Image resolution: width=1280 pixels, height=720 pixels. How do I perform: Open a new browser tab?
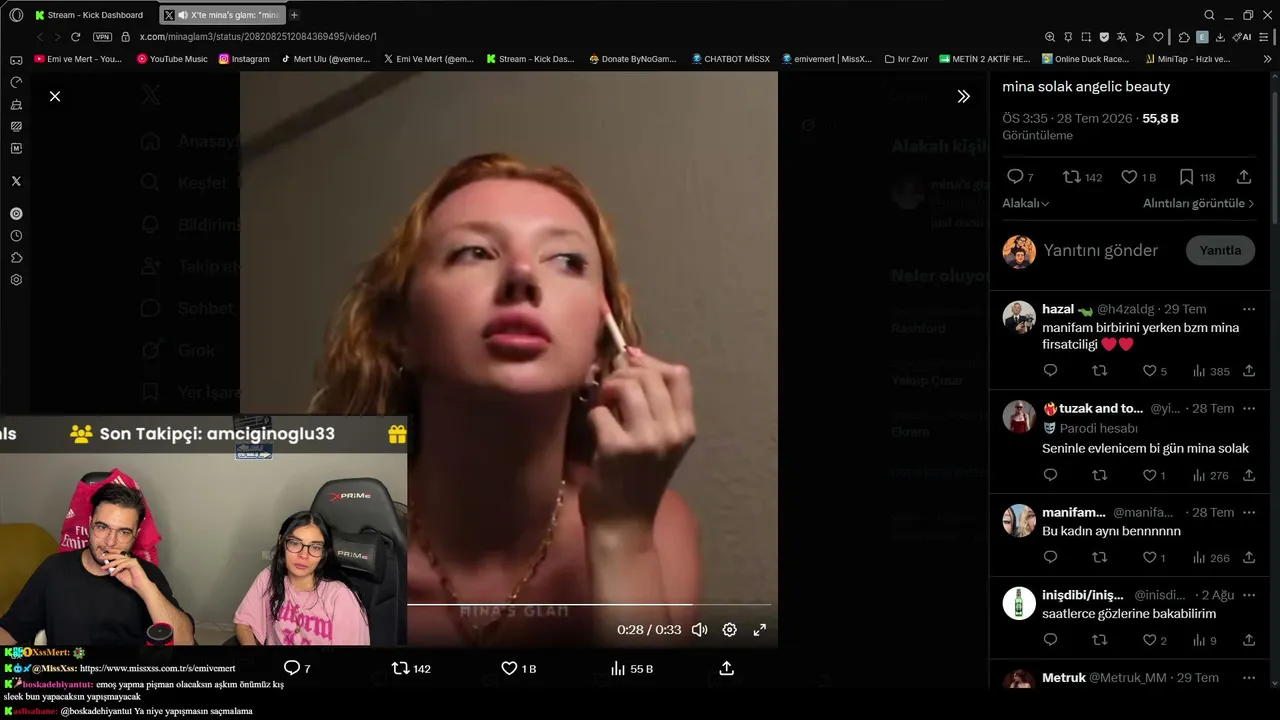294,15
